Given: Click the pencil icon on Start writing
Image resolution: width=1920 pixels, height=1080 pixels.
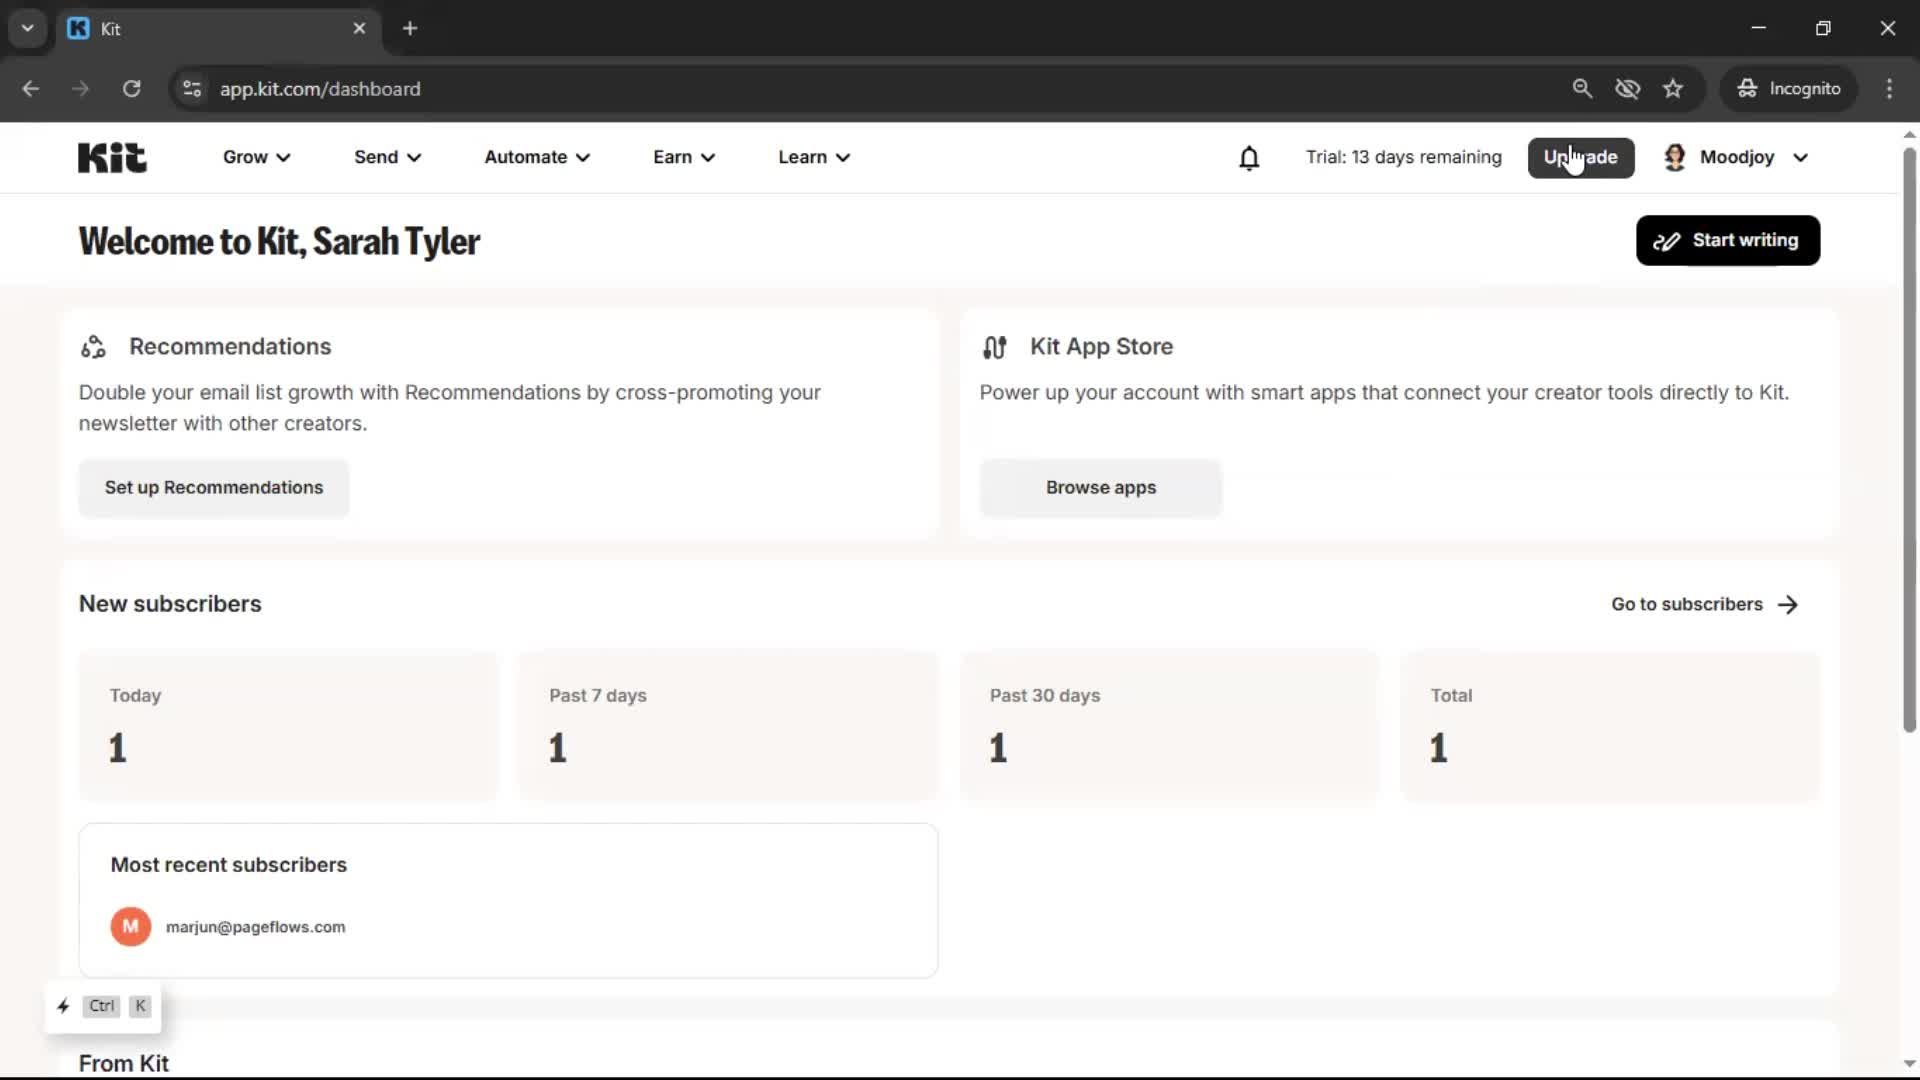Looking at the screenshot, I should pos(1666,240).
